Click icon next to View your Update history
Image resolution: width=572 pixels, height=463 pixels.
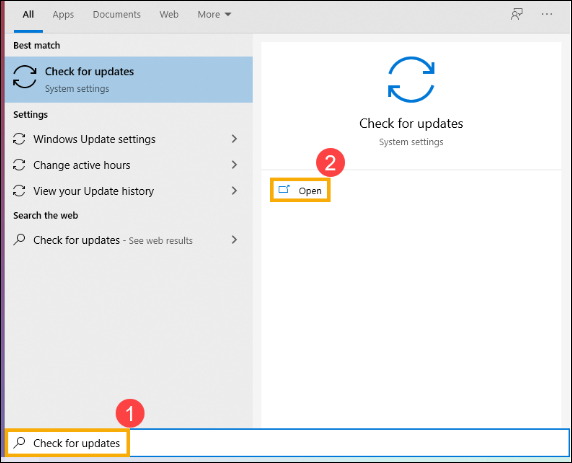pyautogui.click(x=19, y=191)
